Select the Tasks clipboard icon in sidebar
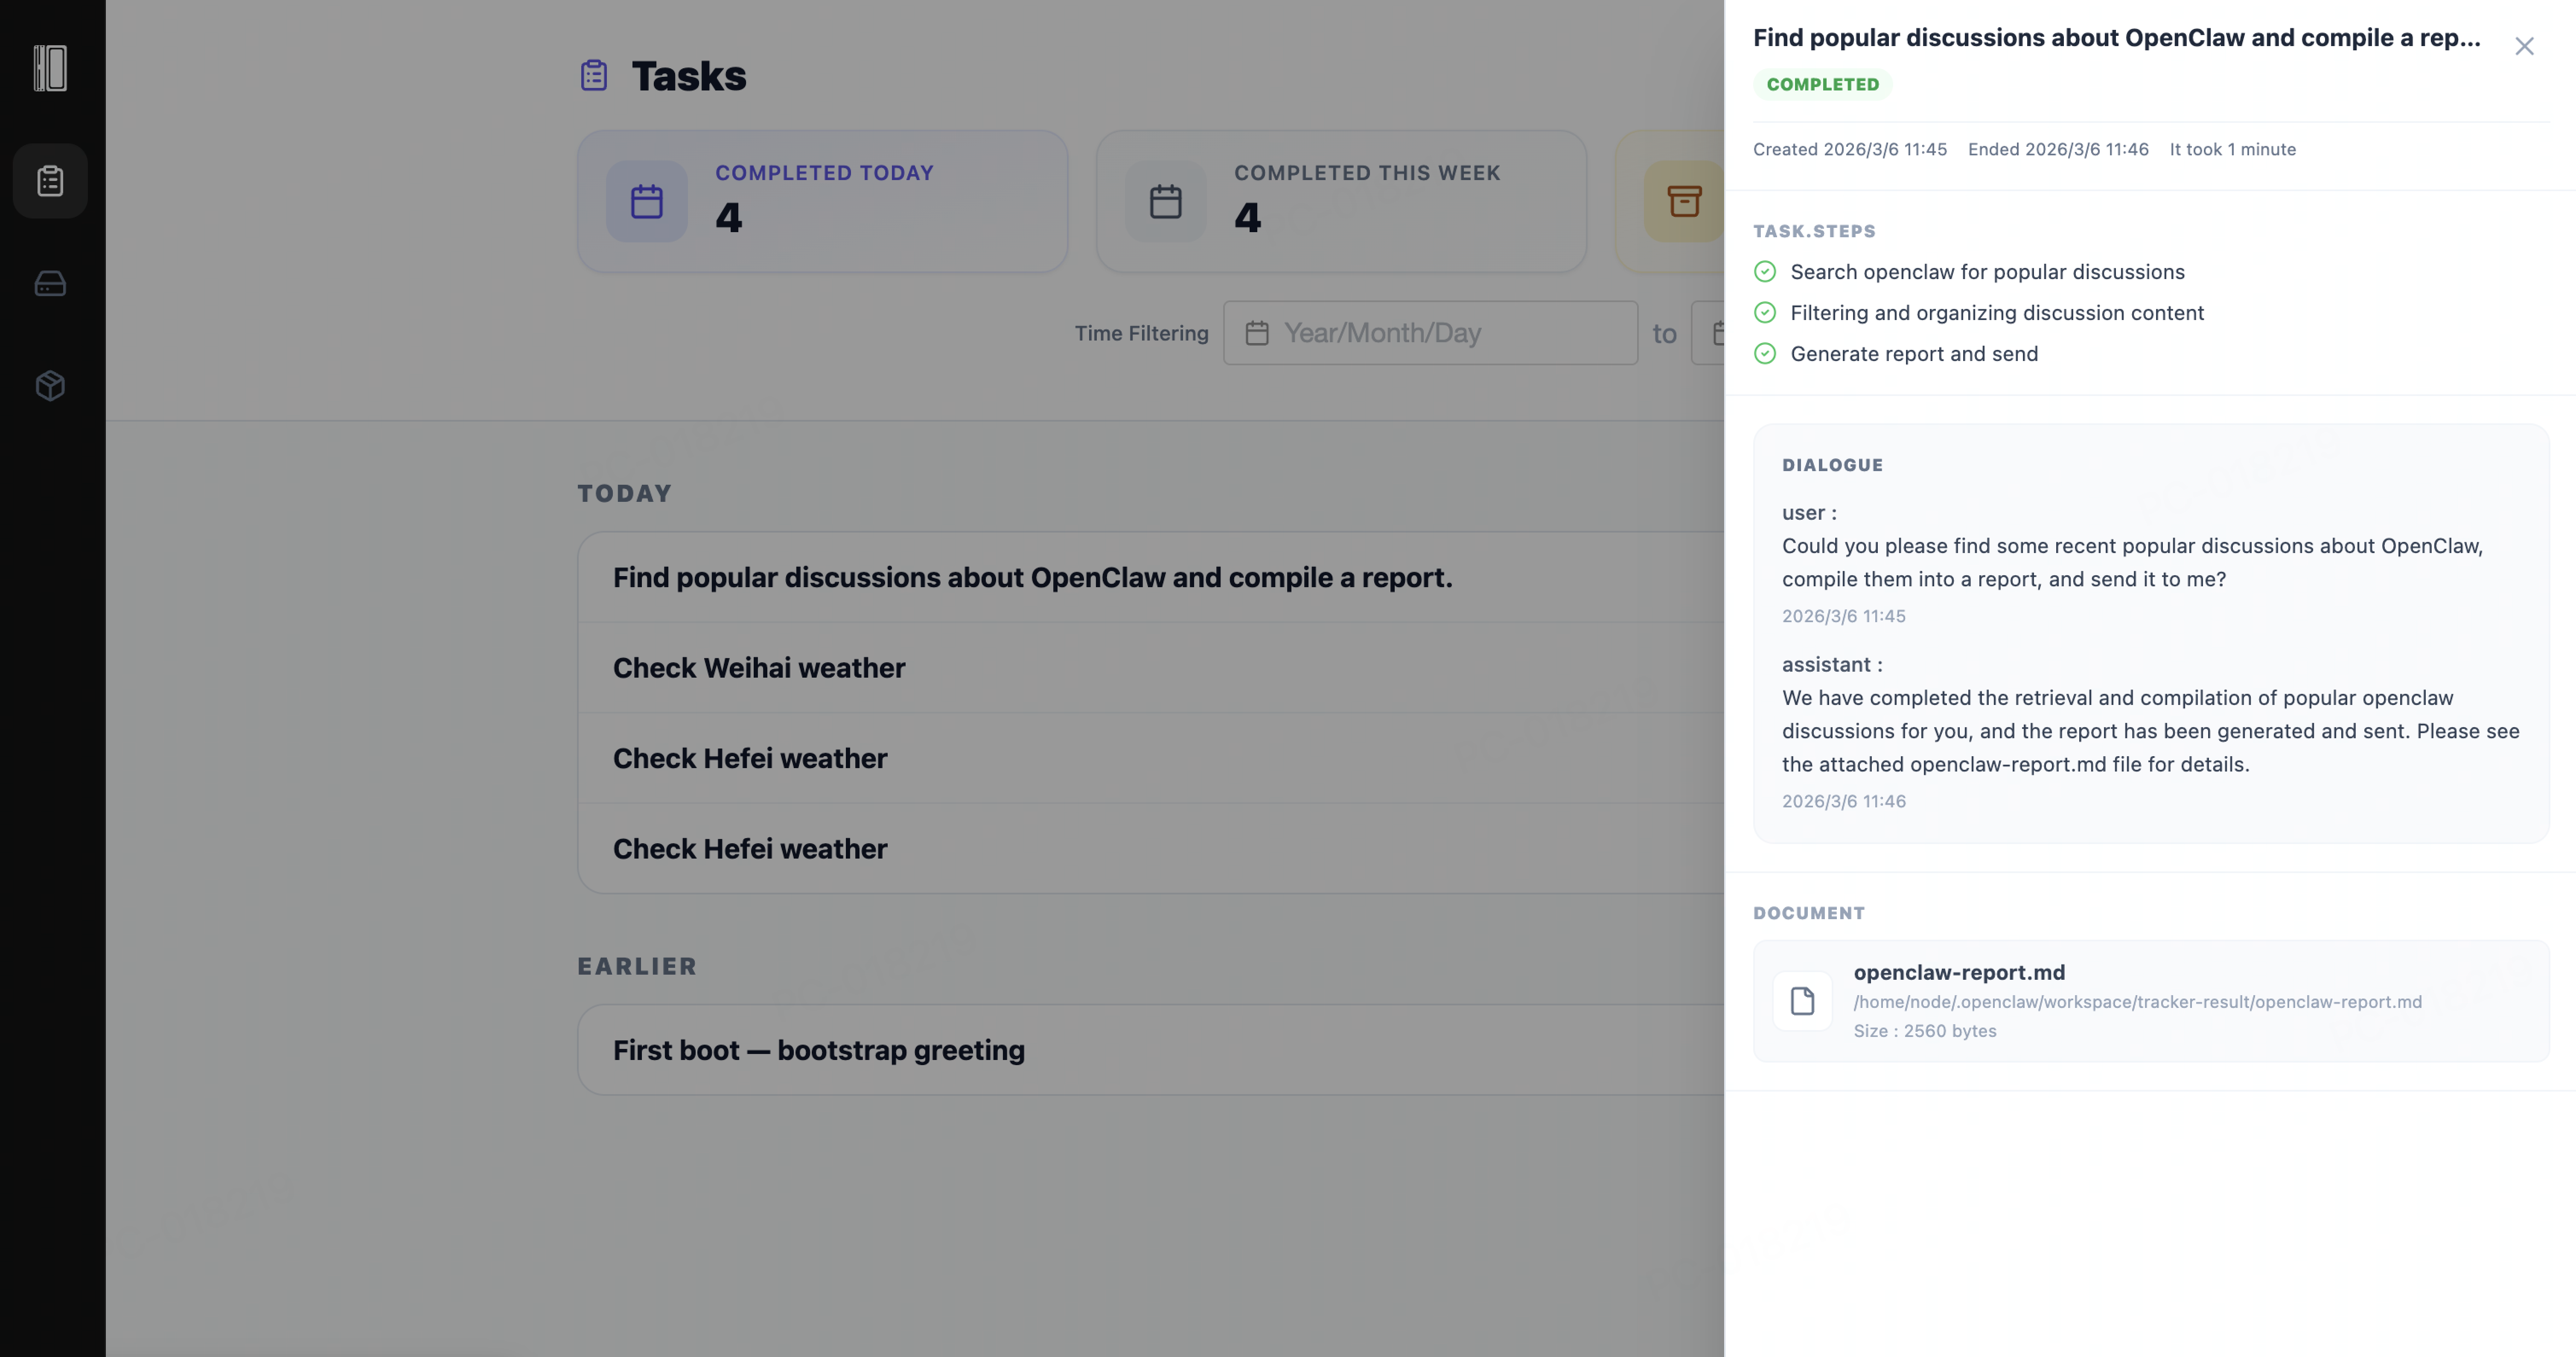The image size is (2576, 1357). [x=50, y=180]
